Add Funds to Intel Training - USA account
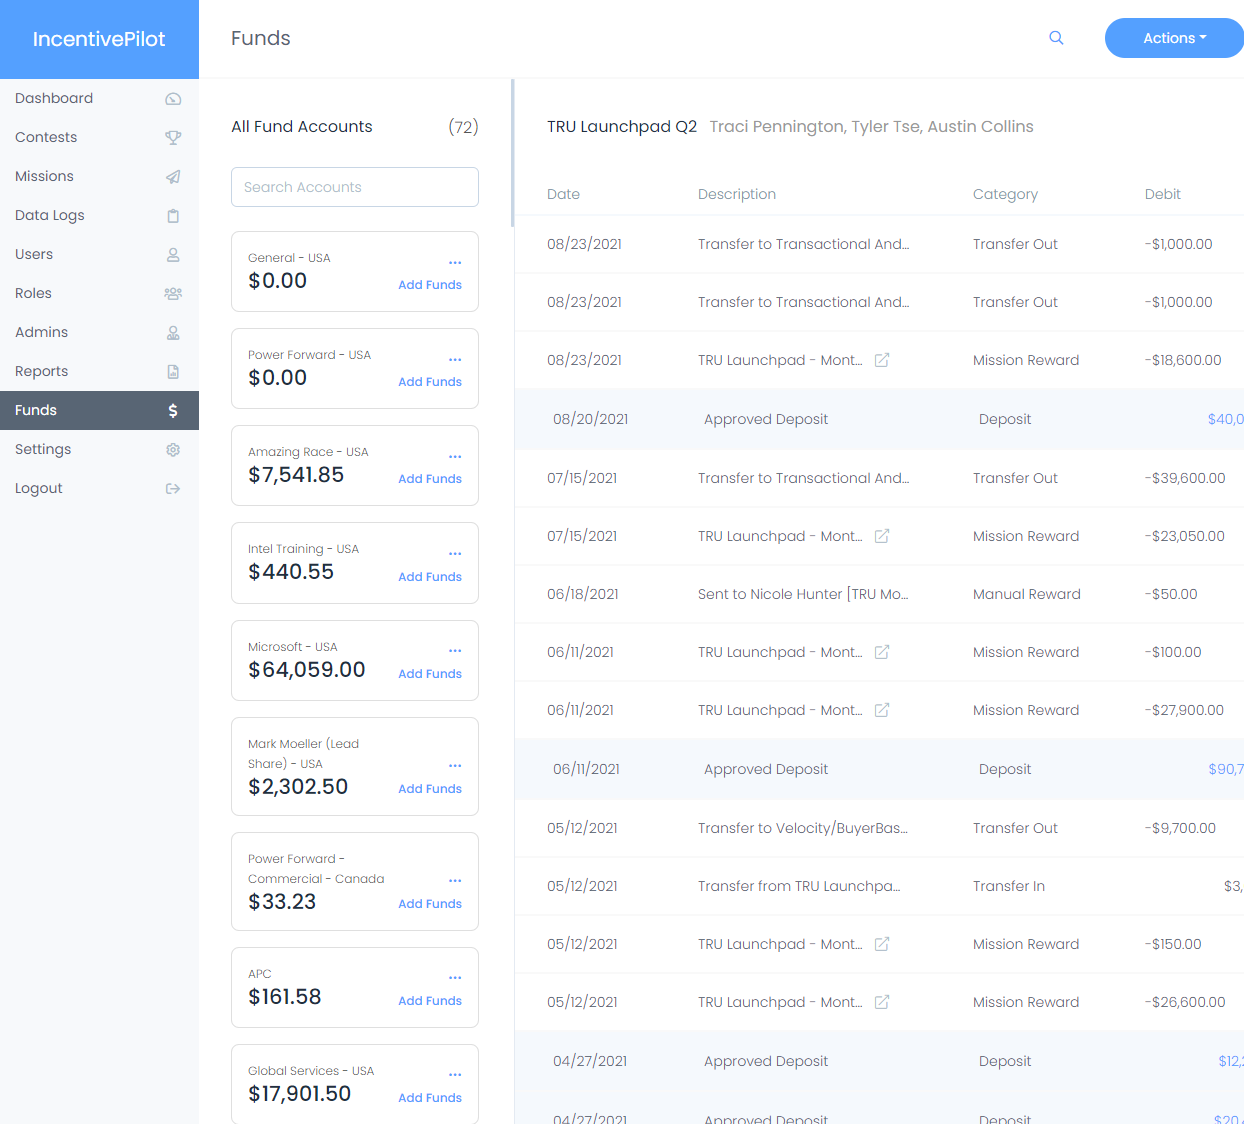The image size is (1244, 1124). 430,577
